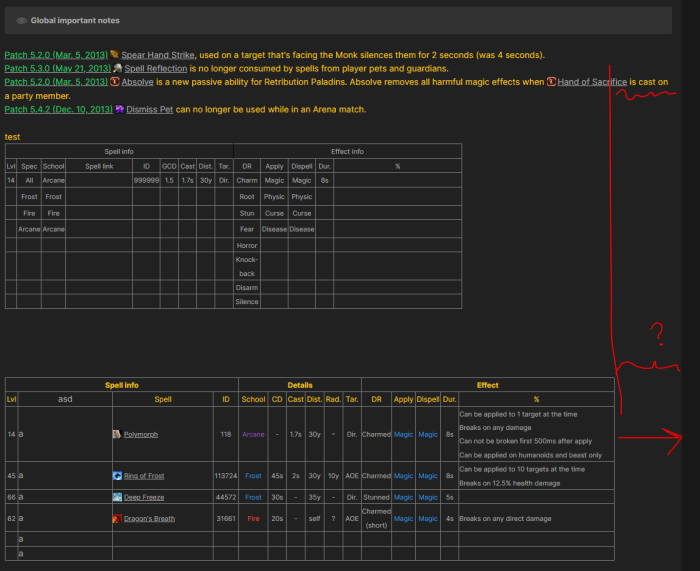The image size is (700, 571).
Task: Click the Deep Freeze spell icon
Action: (117, 497)
